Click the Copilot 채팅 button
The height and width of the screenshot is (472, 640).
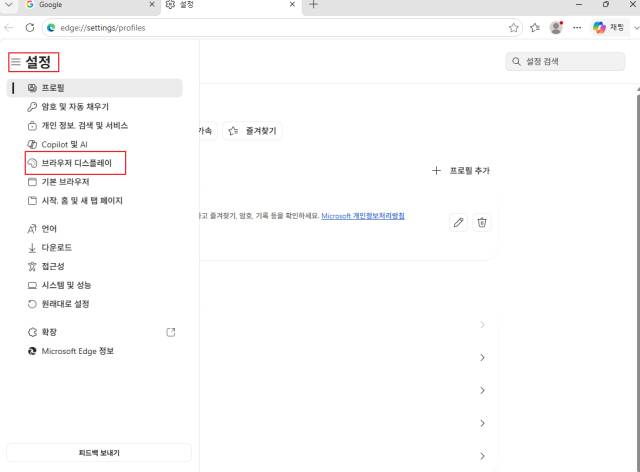(609, 28)
